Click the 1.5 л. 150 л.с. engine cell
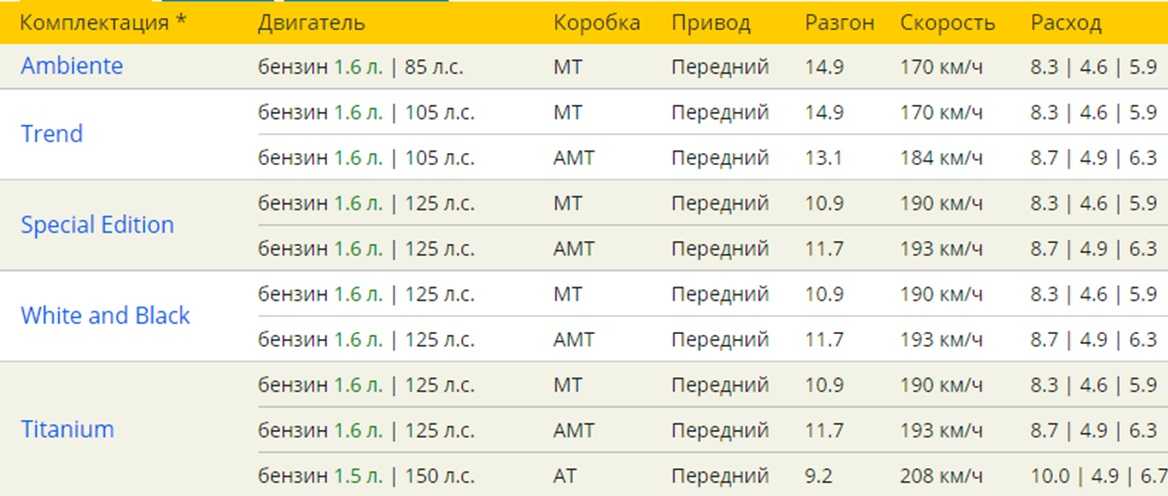Screen dimensions: 1168x496 [x=366, y=476]
